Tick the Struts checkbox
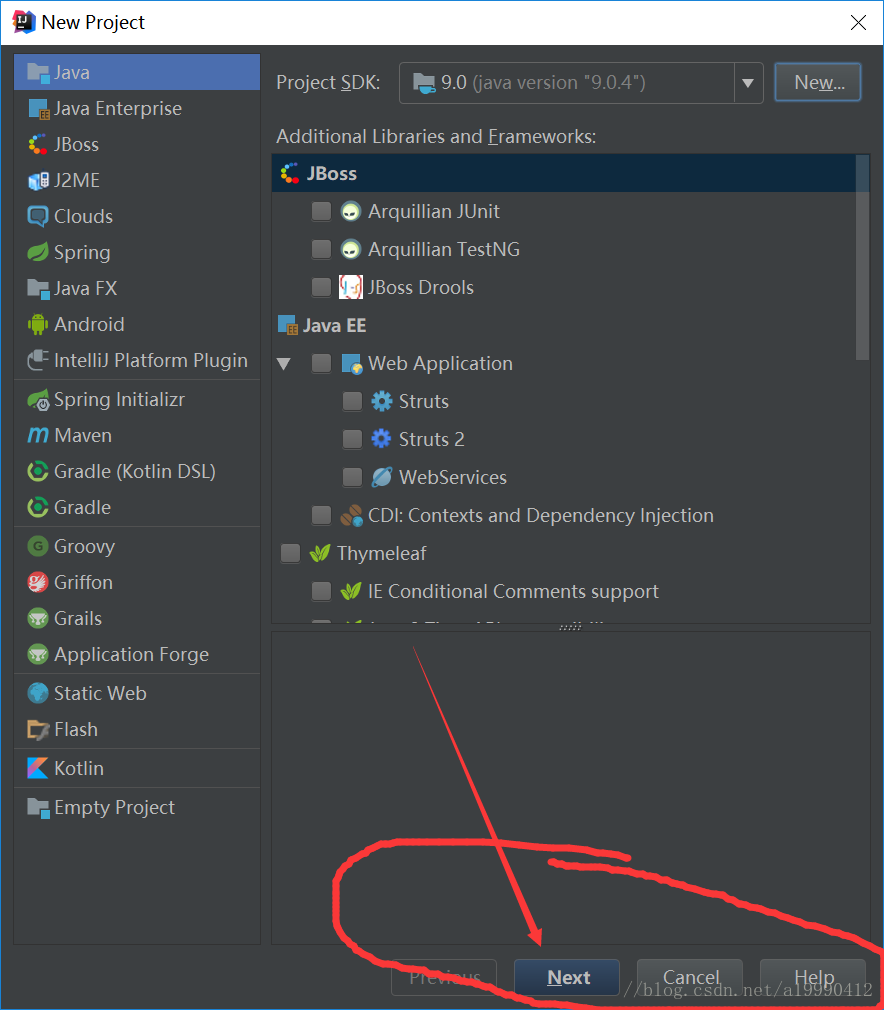Image resolution: width=884 pixels, height=1010 pixels. pyautogui.click(x=352, y=401)
